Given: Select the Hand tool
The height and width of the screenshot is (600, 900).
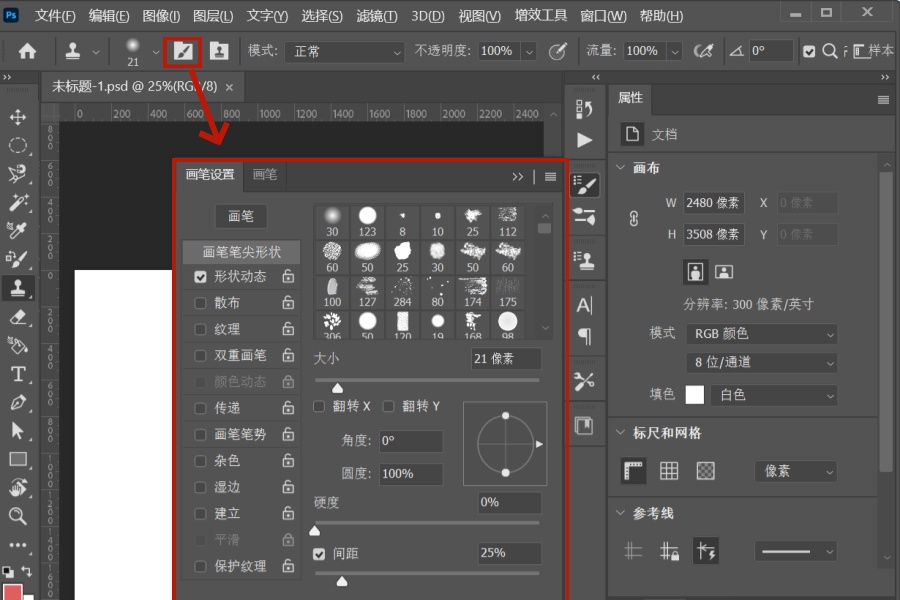Looking at the screenshot, I should pos(17,487).
